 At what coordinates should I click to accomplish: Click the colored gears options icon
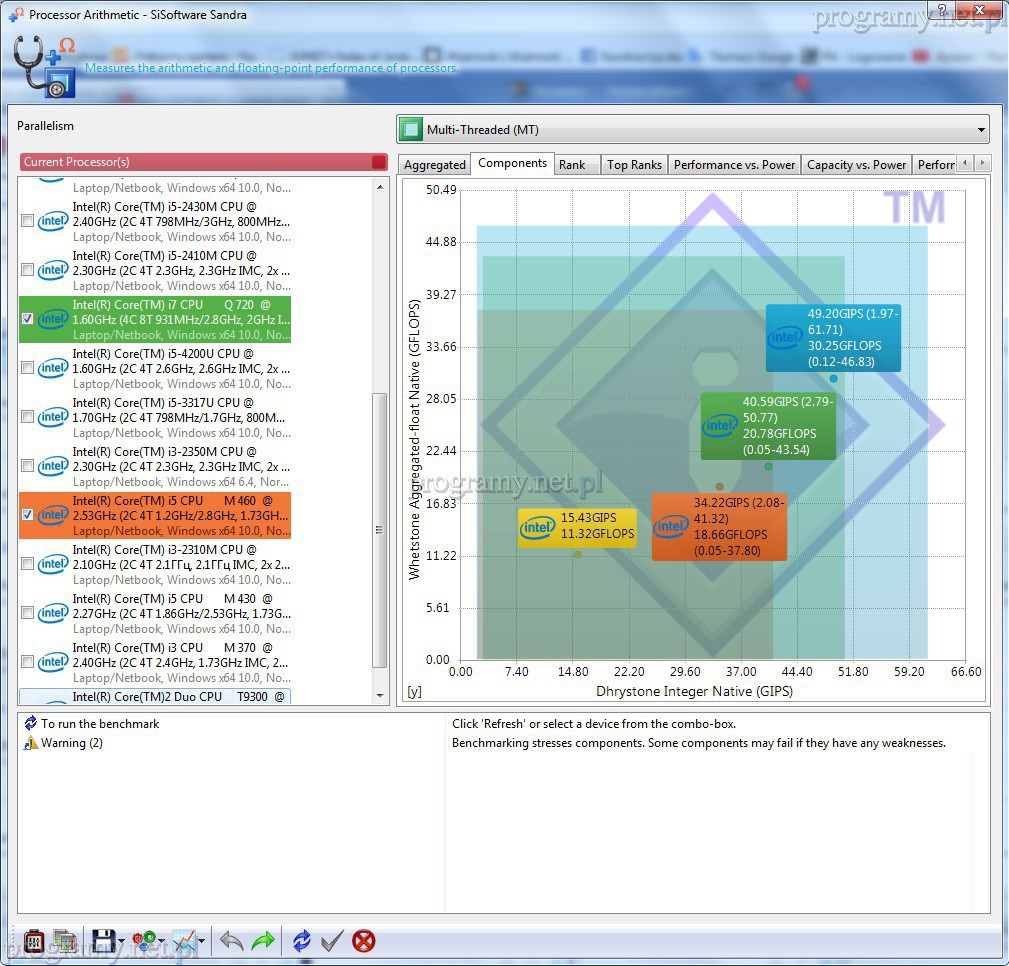[x=145, y=940]
